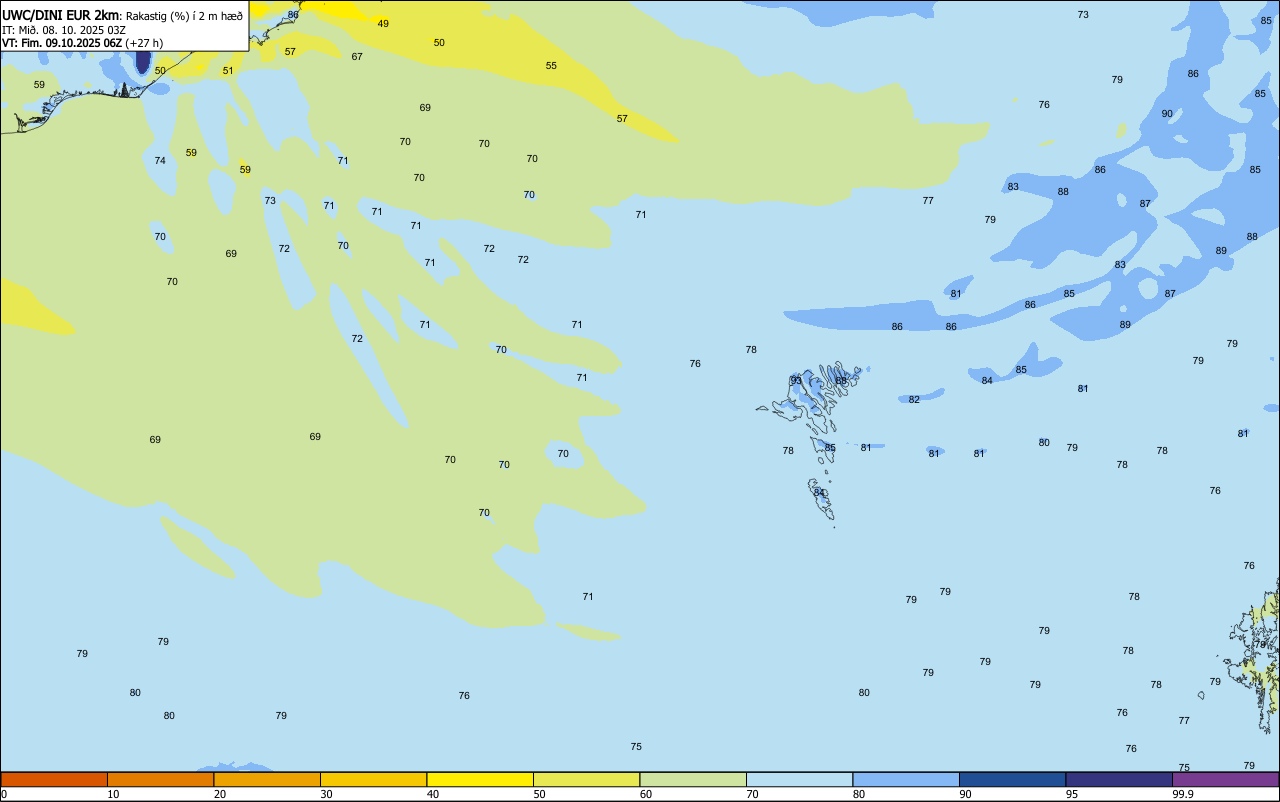Viewport: 1280px width, 802px height.
Task: Click the '99.9' legend tick label
Action: coord(1183,794)
